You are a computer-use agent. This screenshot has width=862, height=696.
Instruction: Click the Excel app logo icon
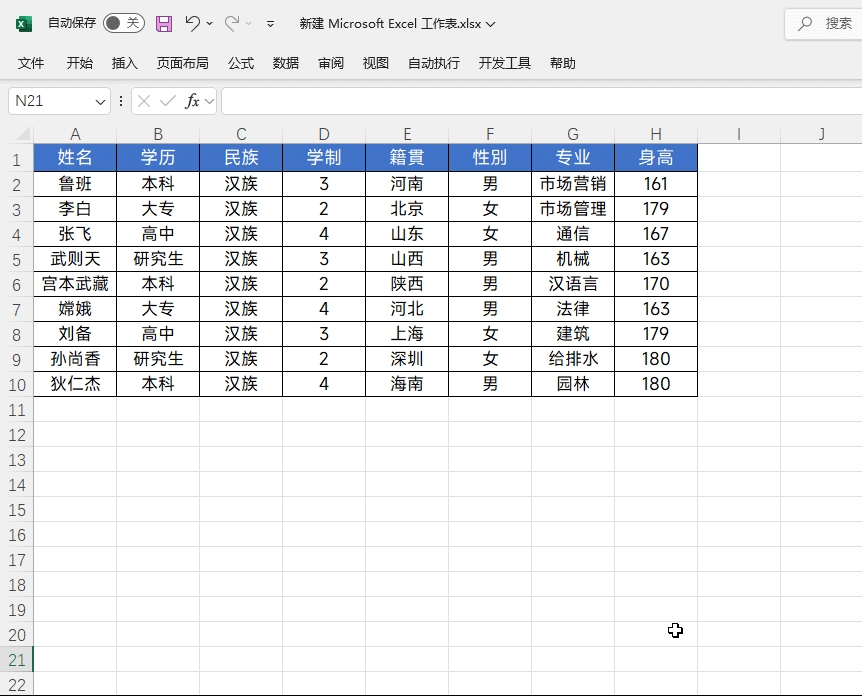coord(24,23)
